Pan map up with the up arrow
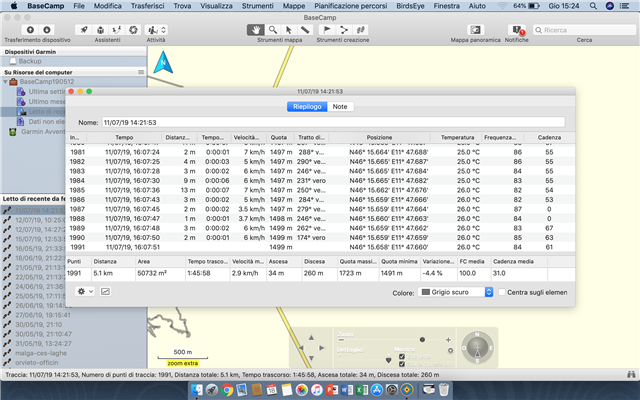Screen dimensions: 640x400 (x=311, y=338)
